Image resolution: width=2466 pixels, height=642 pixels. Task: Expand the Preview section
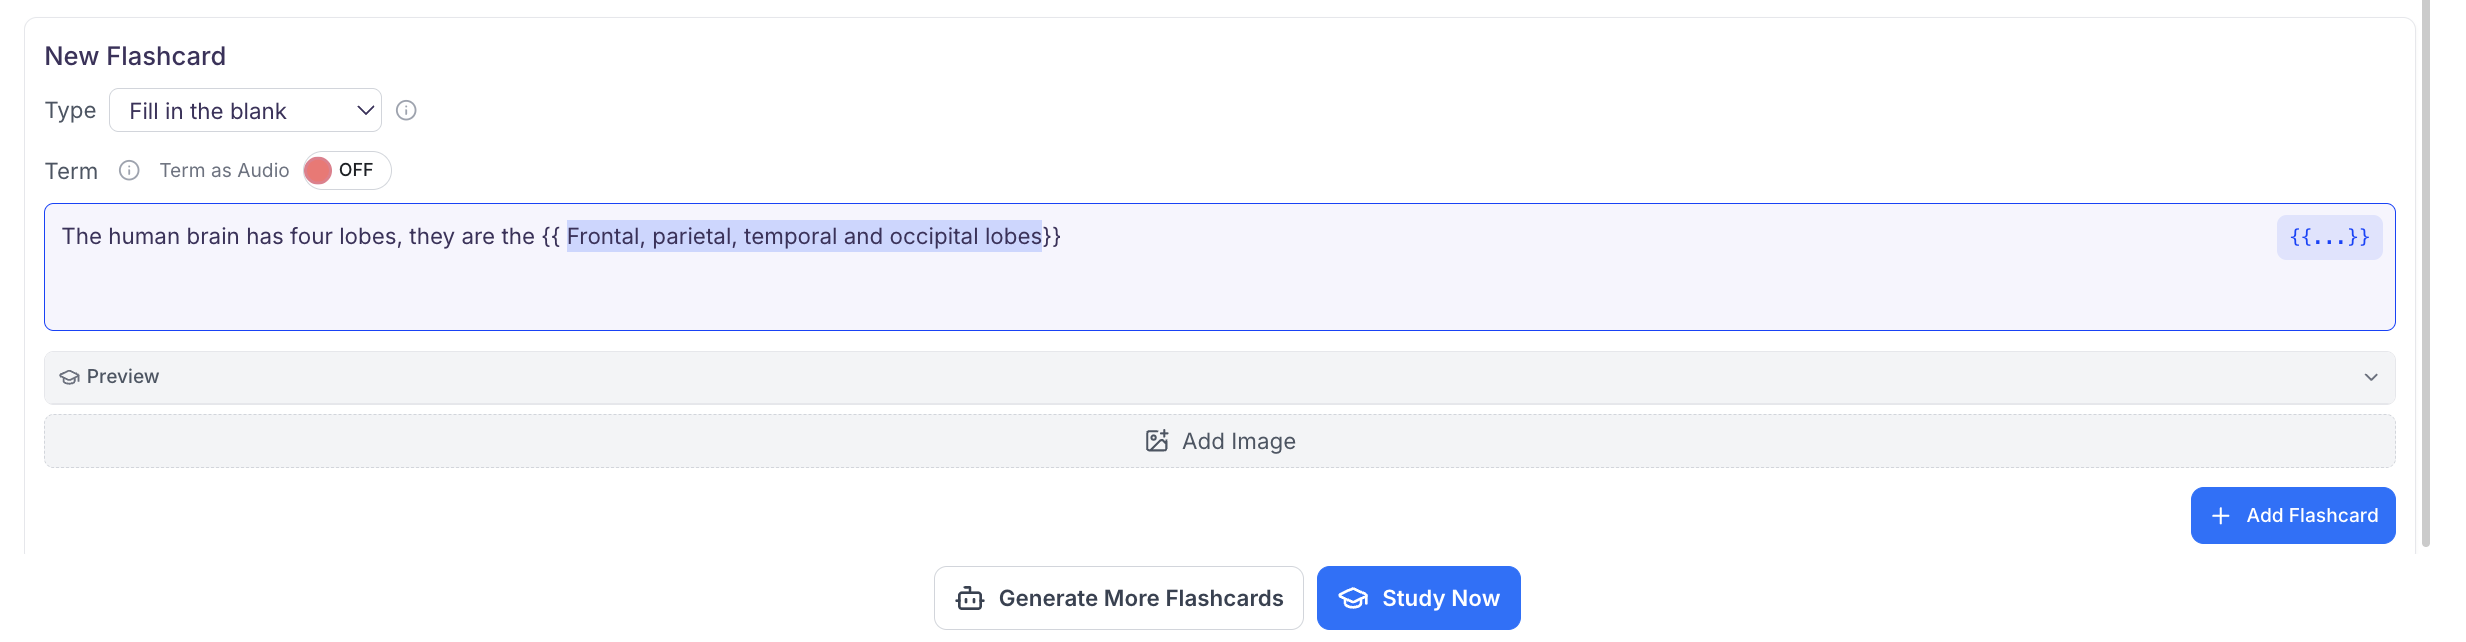point(1218,377)
